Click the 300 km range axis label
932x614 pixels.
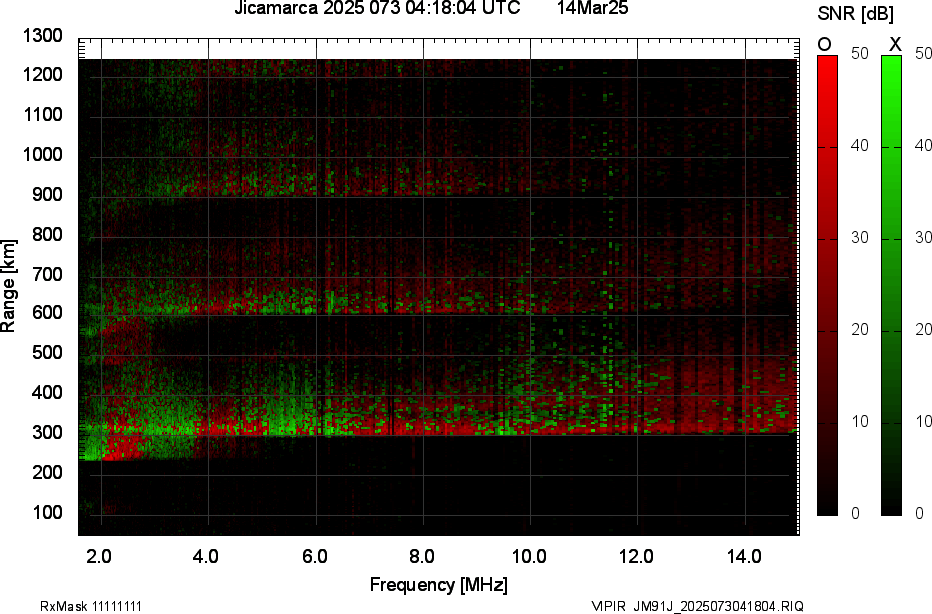[47, 432]
